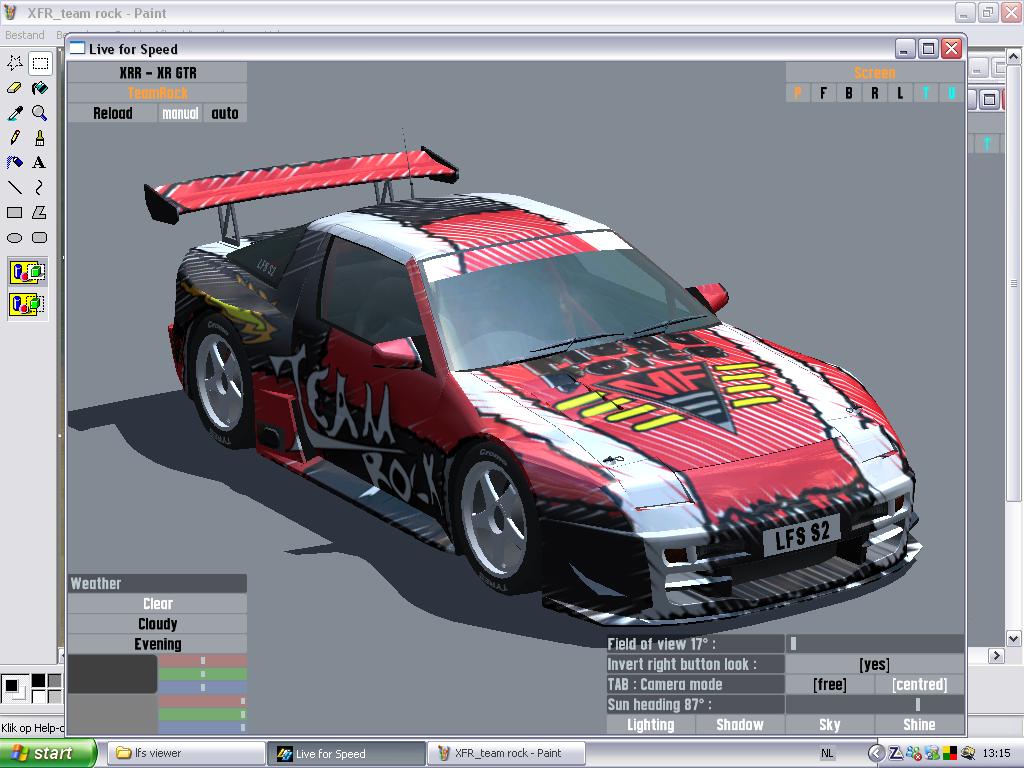Click the NL language indicator in tray
The height and width of the screenshot is (768, 1024).
827,753
